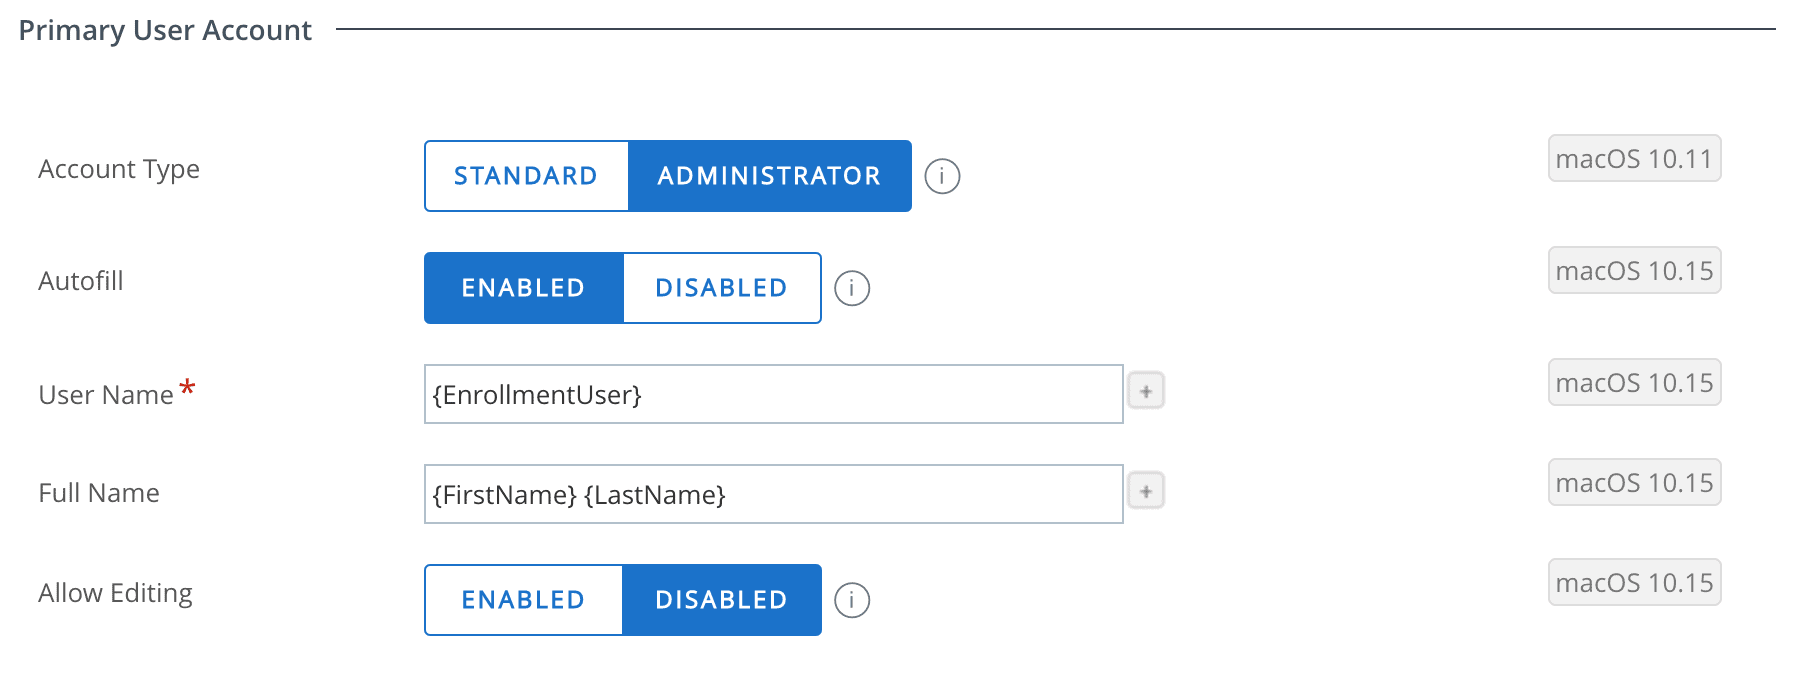
Task: Click the macOS 10.15 badge beside Allow Editing
Action: pyautogui.click(x=1635, y=582)
